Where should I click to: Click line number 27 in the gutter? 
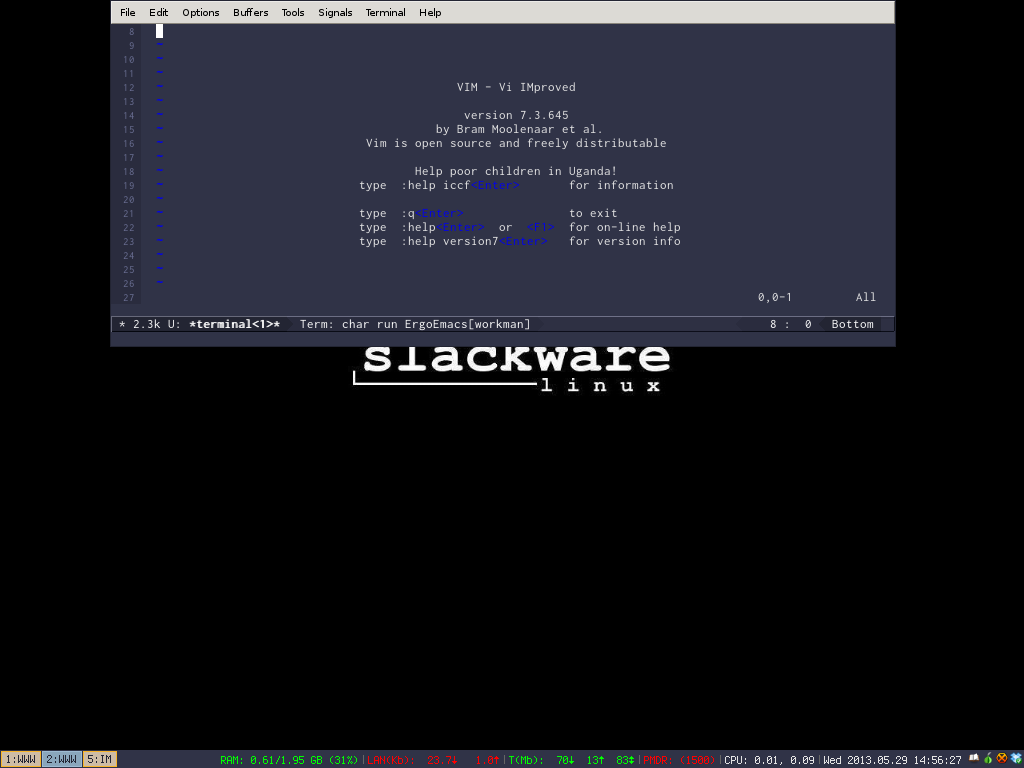128,297
